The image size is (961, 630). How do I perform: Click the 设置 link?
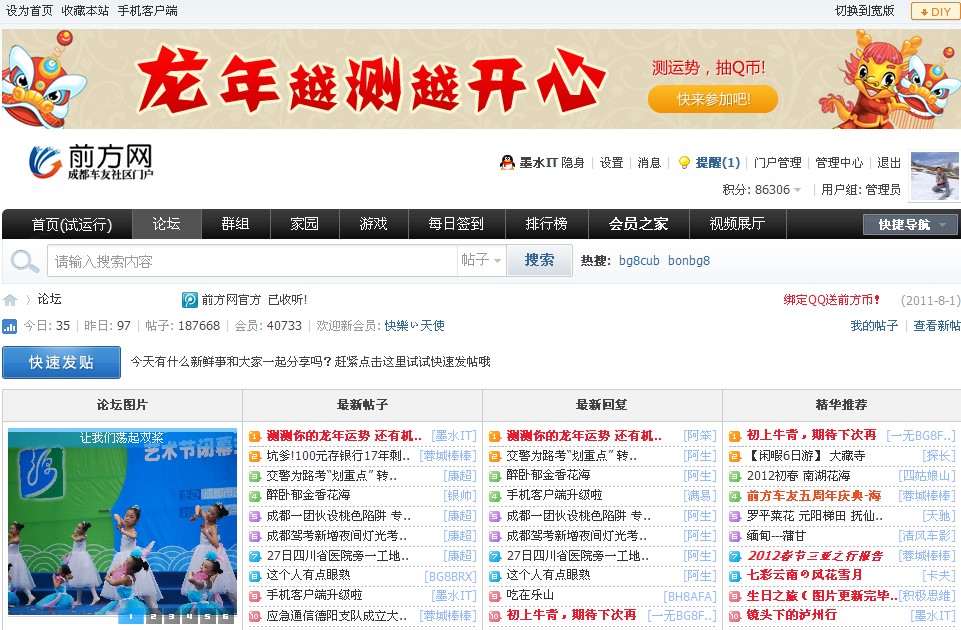611,162
